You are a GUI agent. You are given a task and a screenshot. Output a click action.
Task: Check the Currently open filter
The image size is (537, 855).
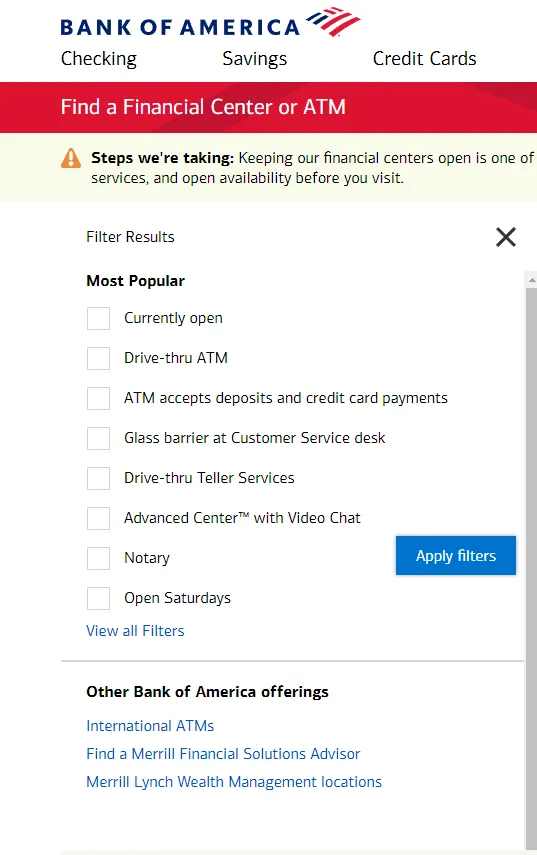pyautogui.click(x=99, y=318)
